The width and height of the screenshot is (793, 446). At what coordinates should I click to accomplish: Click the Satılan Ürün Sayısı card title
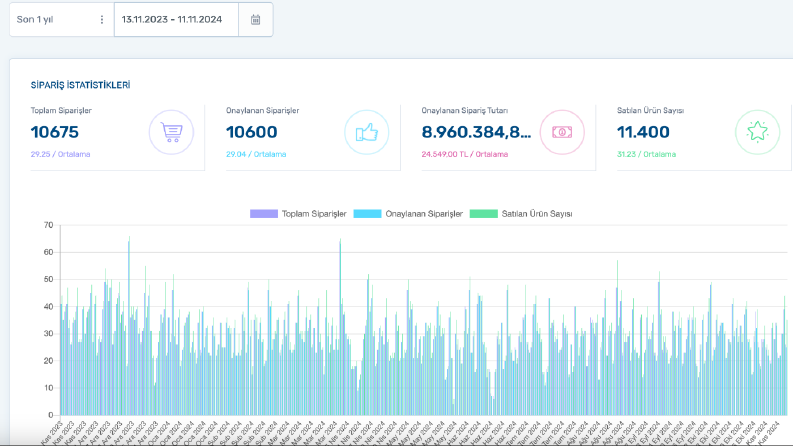pyautogui.click(x=650, y=110)
